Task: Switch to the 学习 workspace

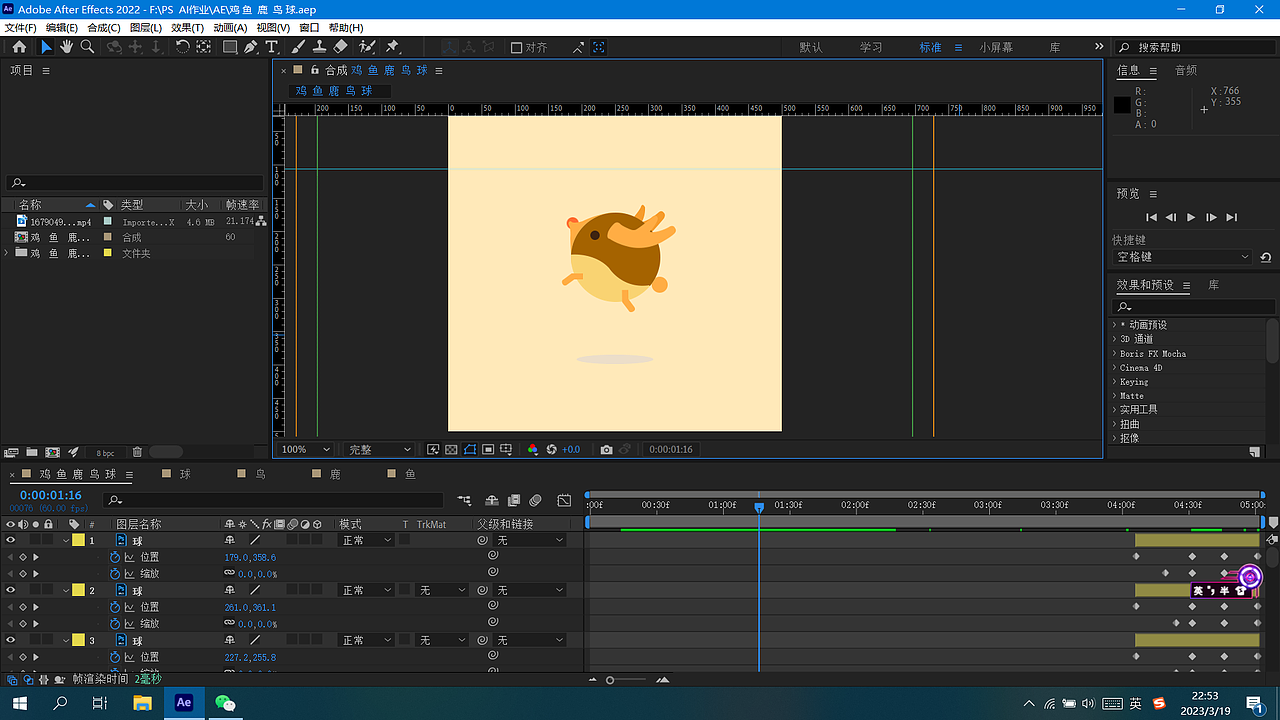Action: coord(871,47)
